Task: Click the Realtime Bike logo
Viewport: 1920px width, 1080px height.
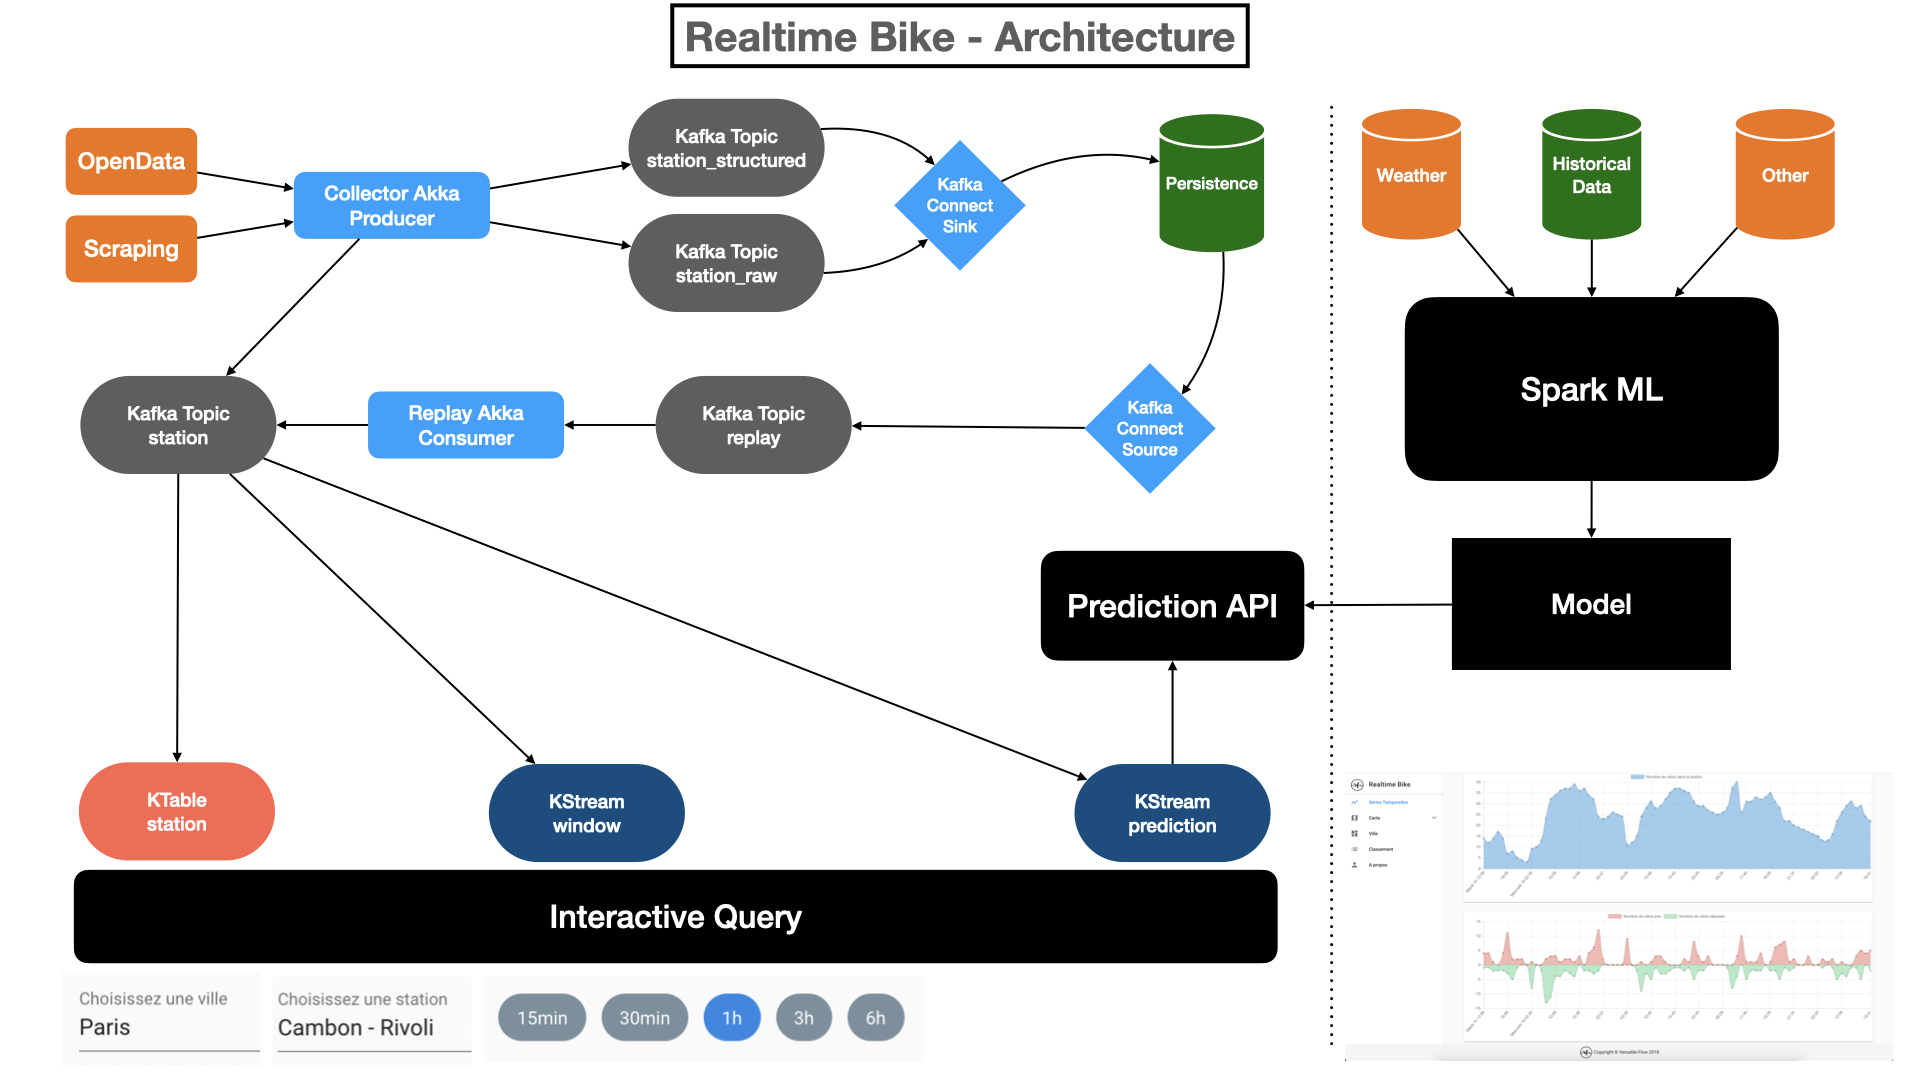Action: (x=1356, y=785)
